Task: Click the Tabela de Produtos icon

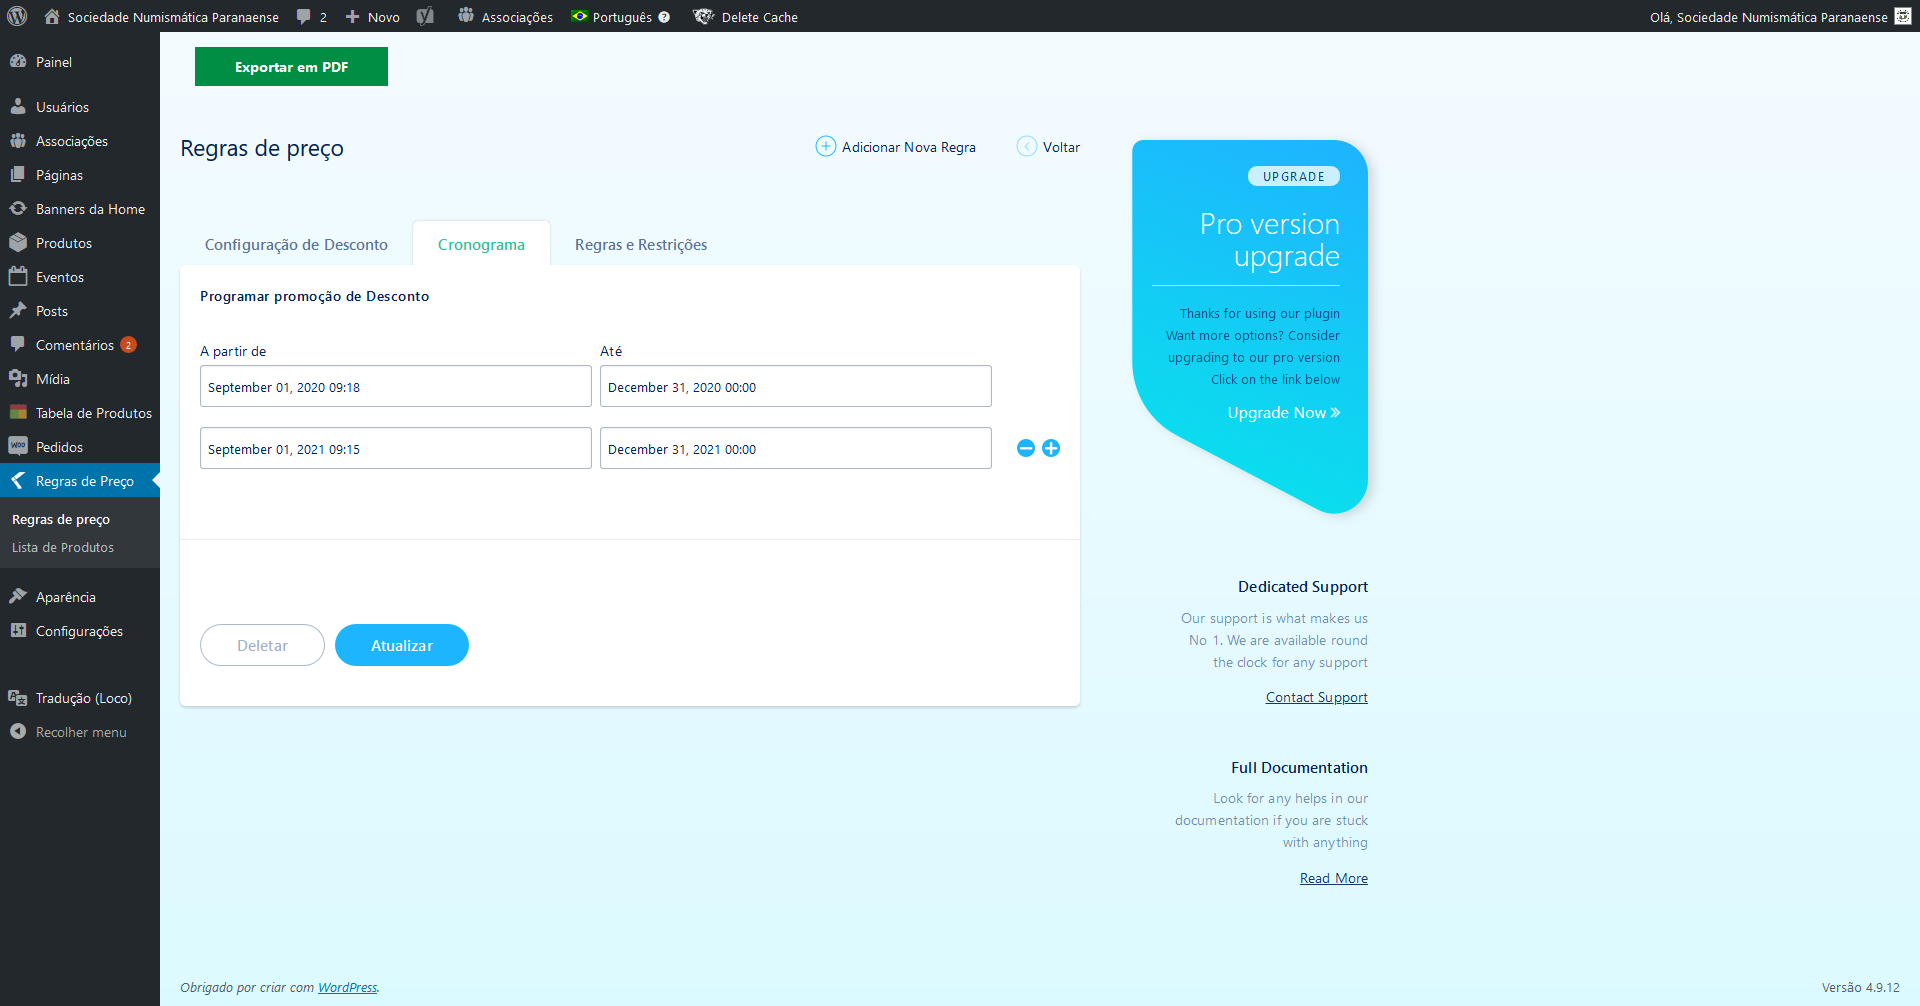Action: pyautogui.click(x=18, y=412)
